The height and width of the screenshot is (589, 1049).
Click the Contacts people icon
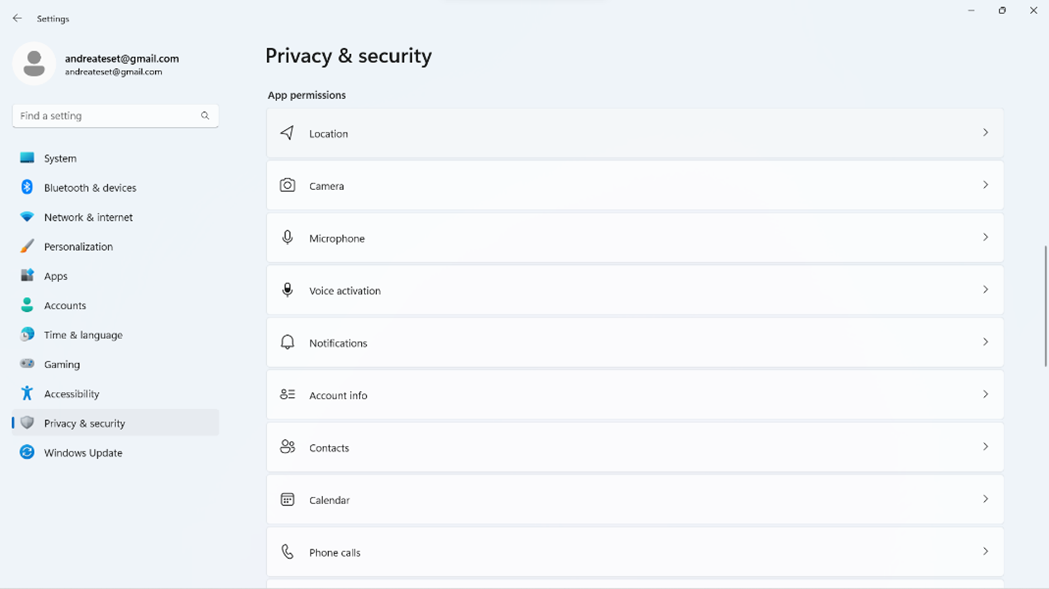pyautogui.click(x=287, y=447)
